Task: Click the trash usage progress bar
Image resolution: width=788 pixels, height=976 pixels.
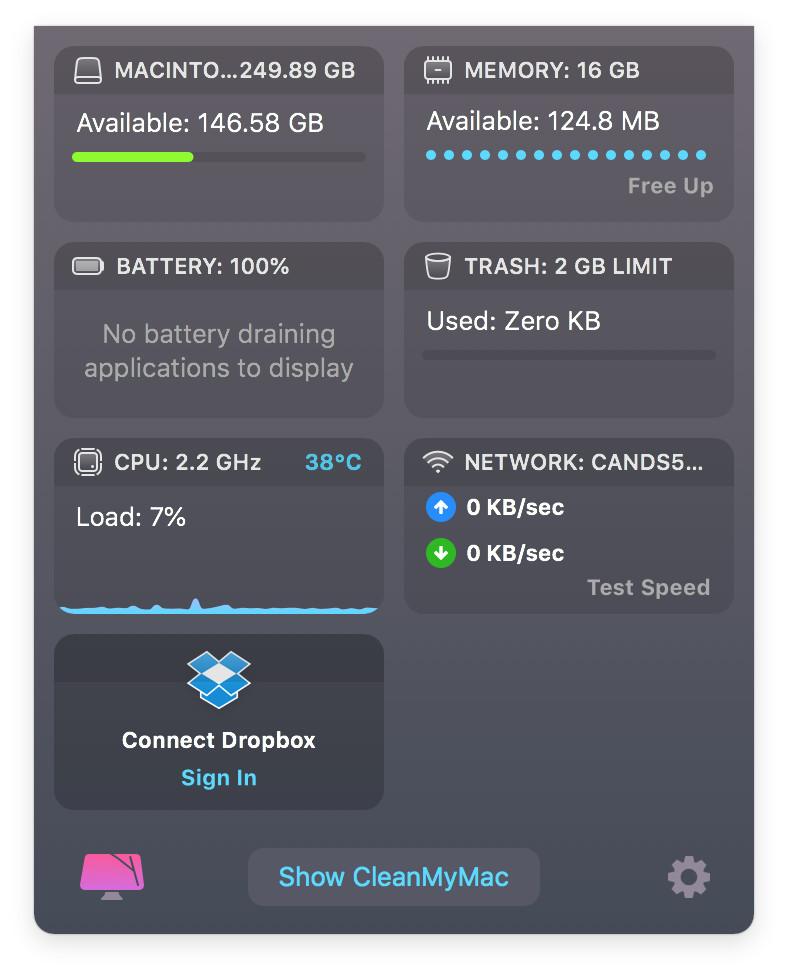Action: tap(569, 355)
